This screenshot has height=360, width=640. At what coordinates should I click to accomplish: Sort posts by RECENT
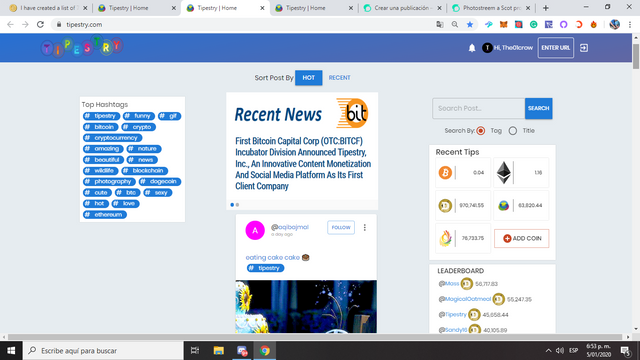(340, 78)
